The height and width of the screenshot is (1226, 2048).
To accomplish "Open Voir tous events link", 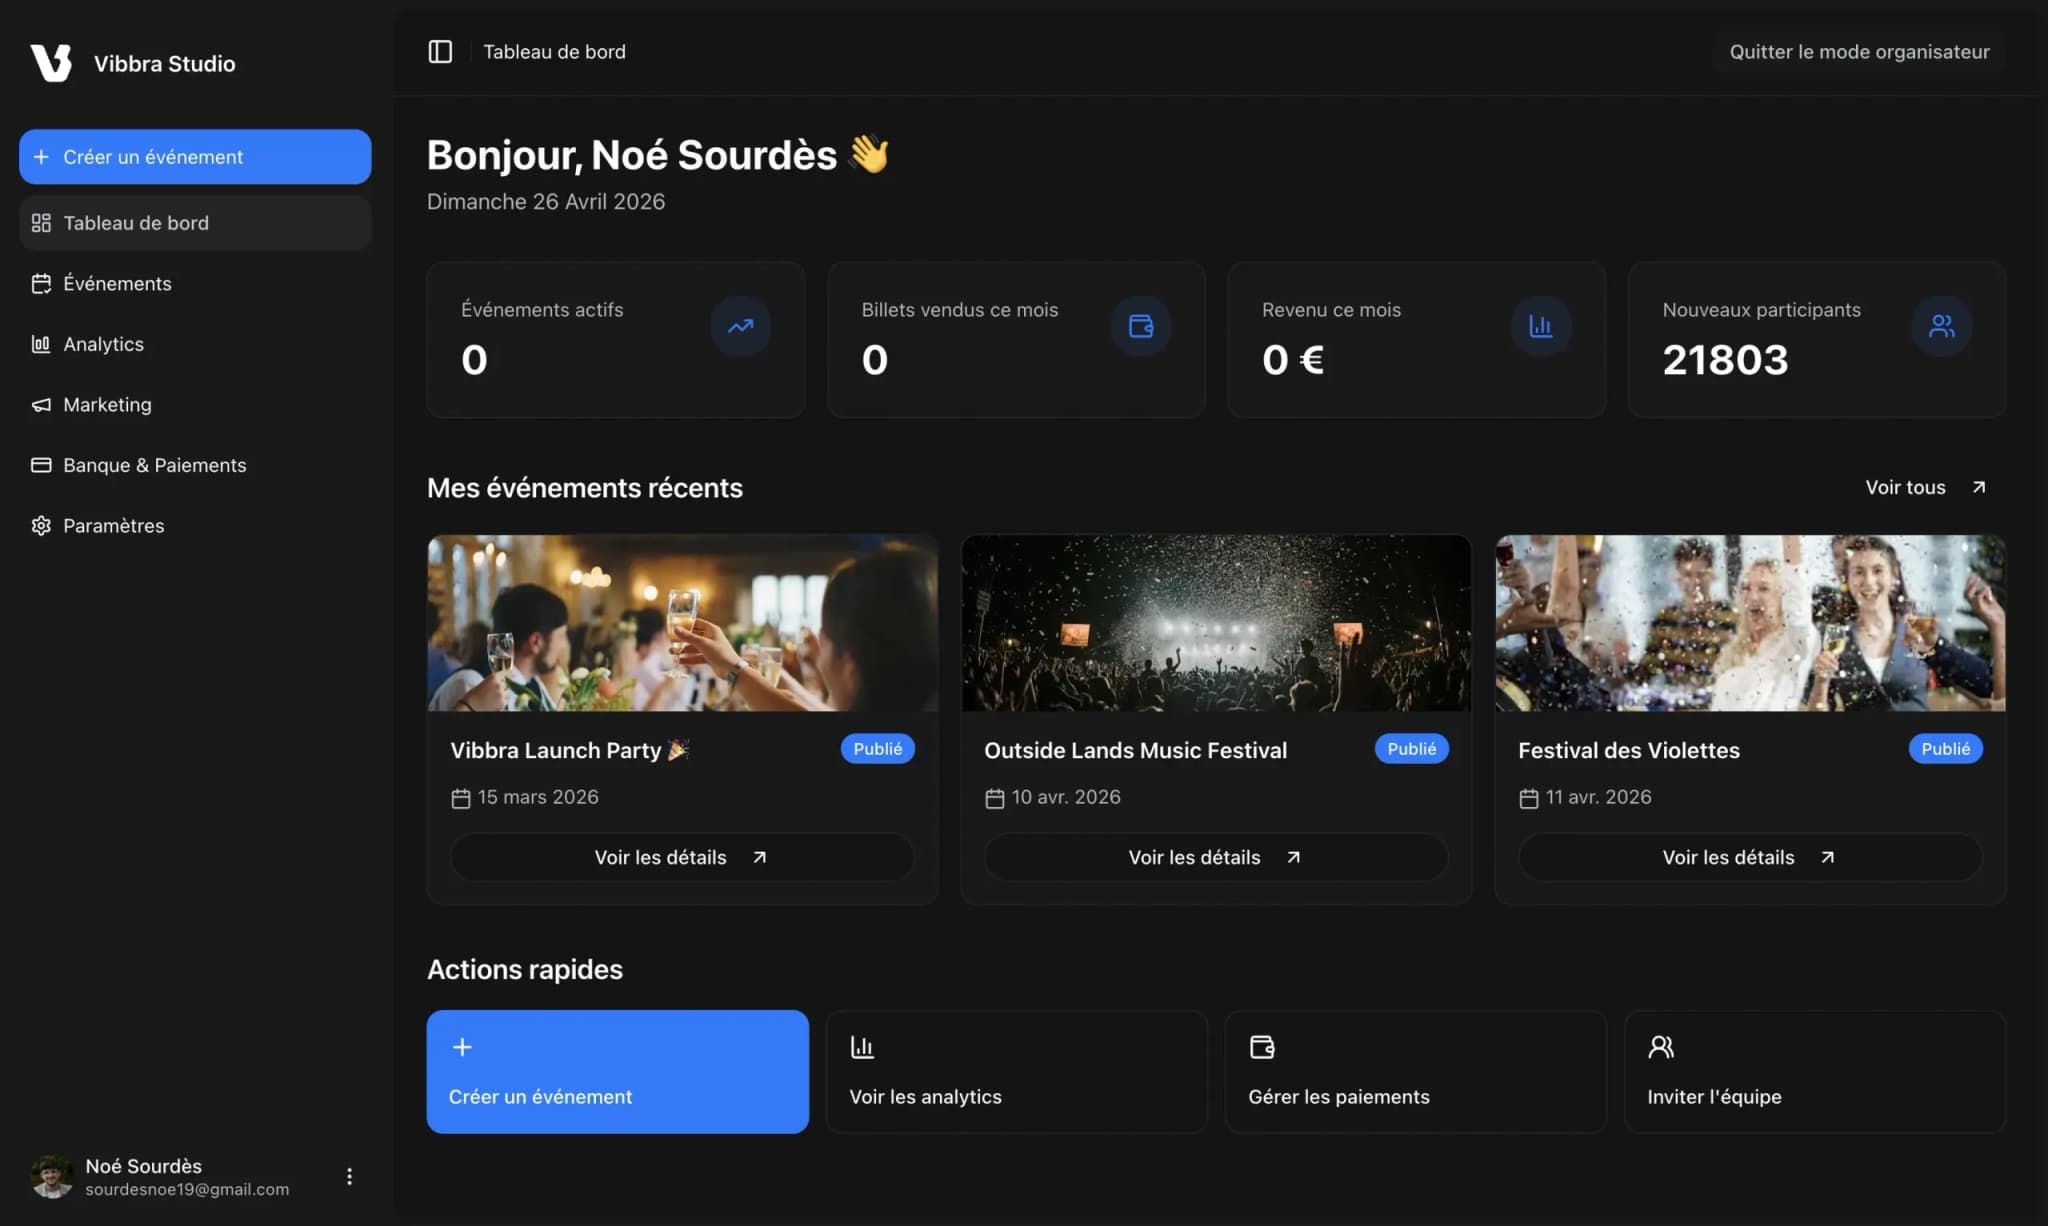I will tap(1925, 487).
